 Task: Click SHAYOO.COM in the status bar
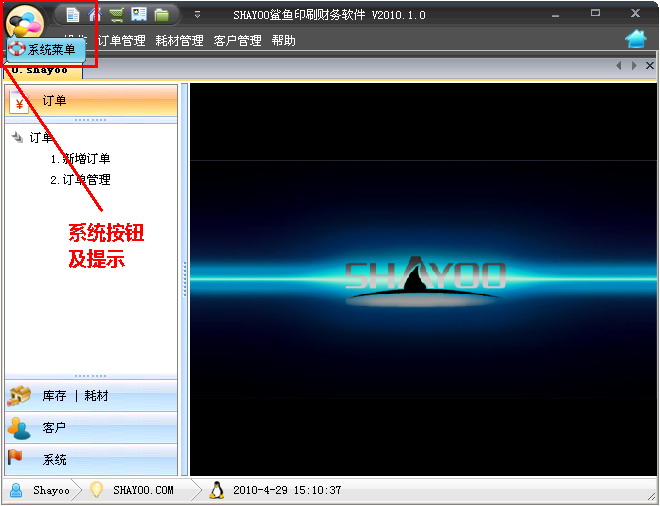pyautogui.click(x=143, y=490)
